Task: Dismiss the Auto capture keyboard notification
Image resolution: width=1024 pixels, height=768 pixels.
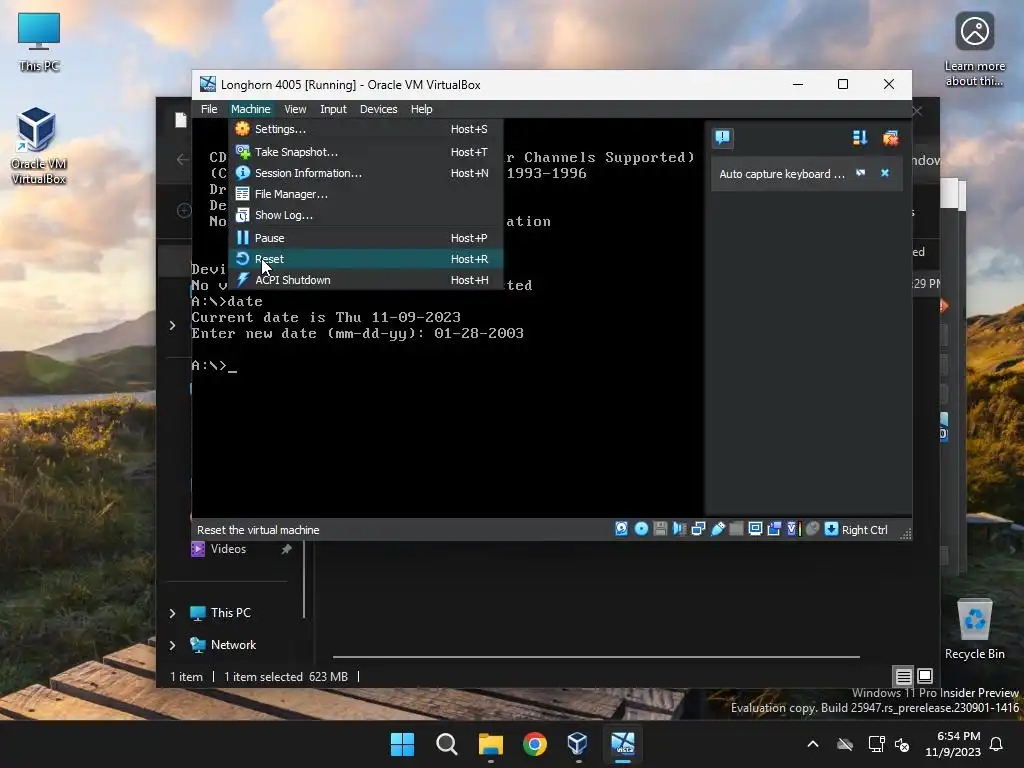Action: click(885, 173)
